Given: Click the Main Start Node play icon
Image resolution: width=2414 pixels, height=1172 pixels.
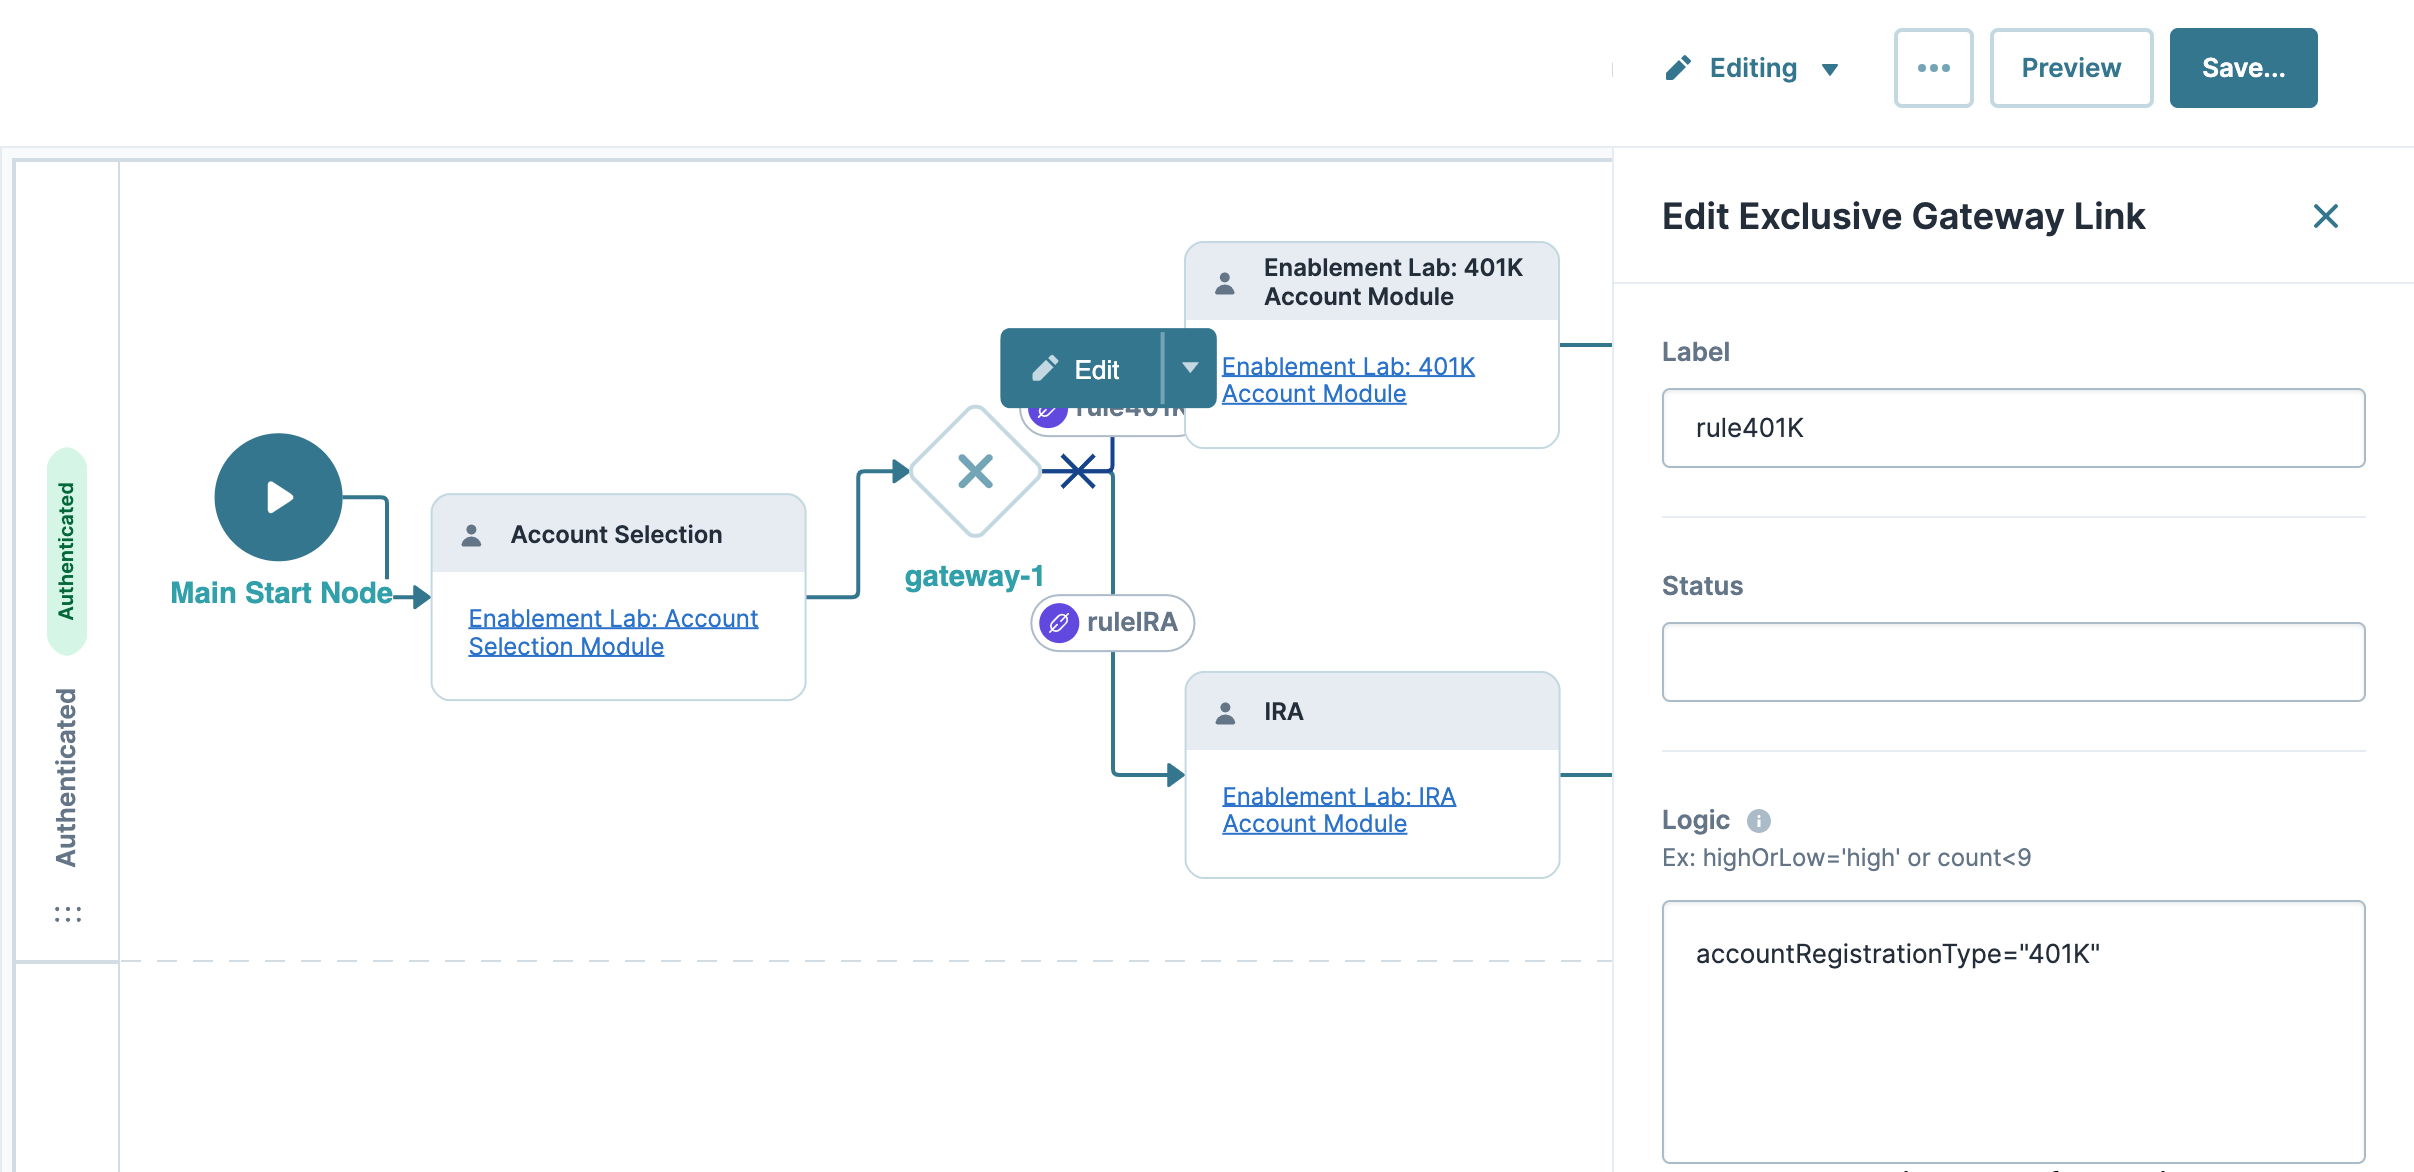Looking at the screenshot, I should 277,497.
